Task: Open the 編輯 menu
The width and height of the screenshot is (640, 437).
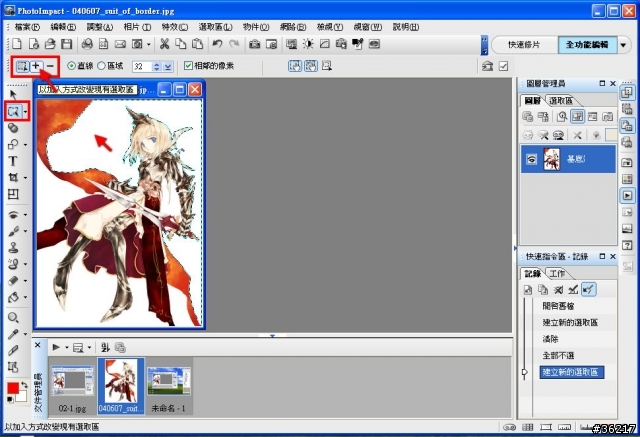Action: (x=63, y=27)
